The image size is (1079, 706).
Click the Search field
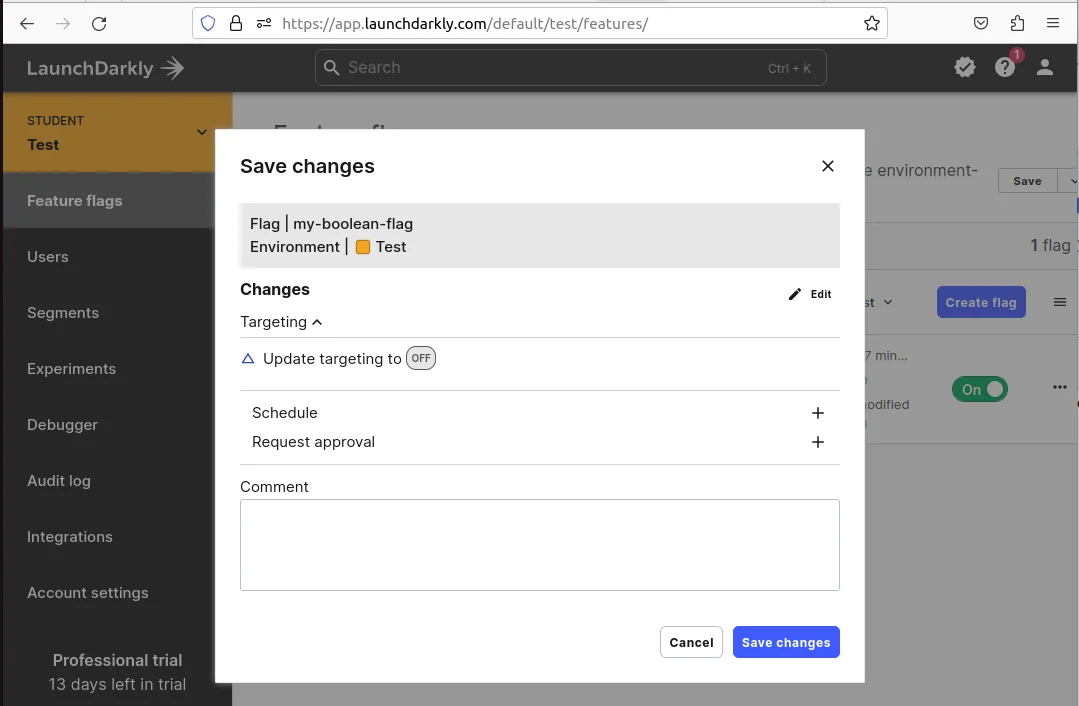(x=570, y=67)
